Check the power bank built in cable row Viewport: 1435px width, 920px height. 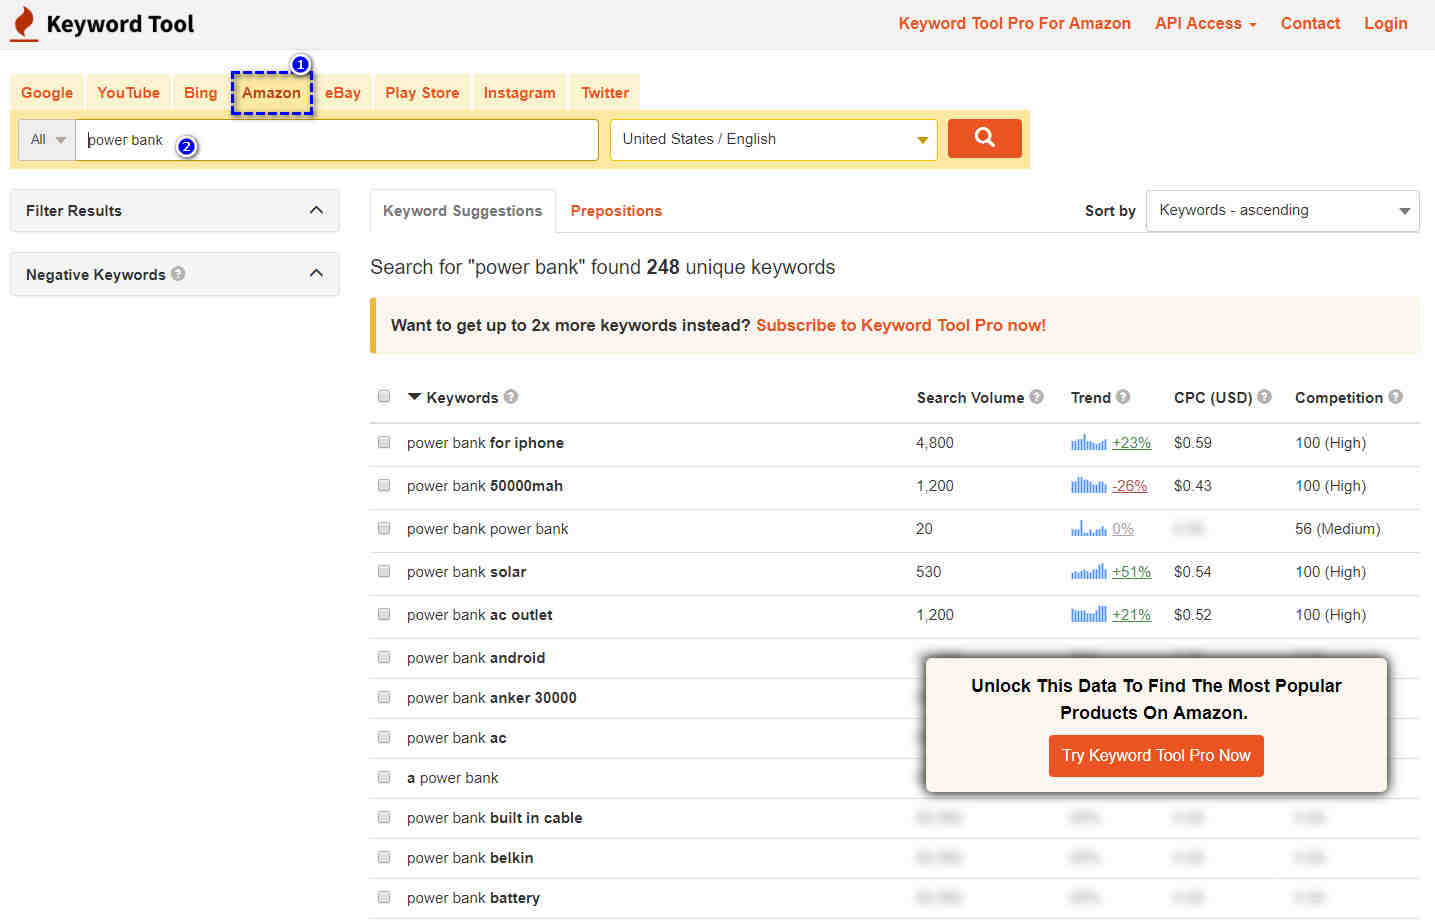point(384,817)
